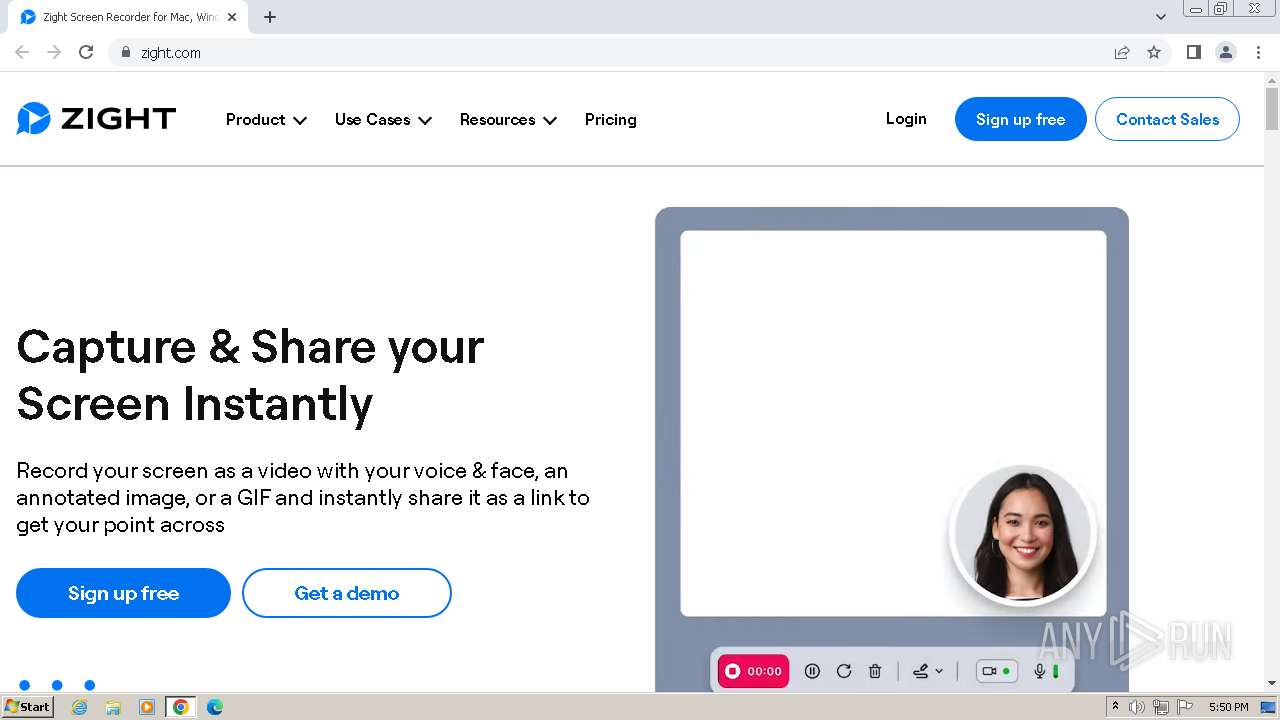Reload the zight.com page
1280x720 pixels.
86,52
